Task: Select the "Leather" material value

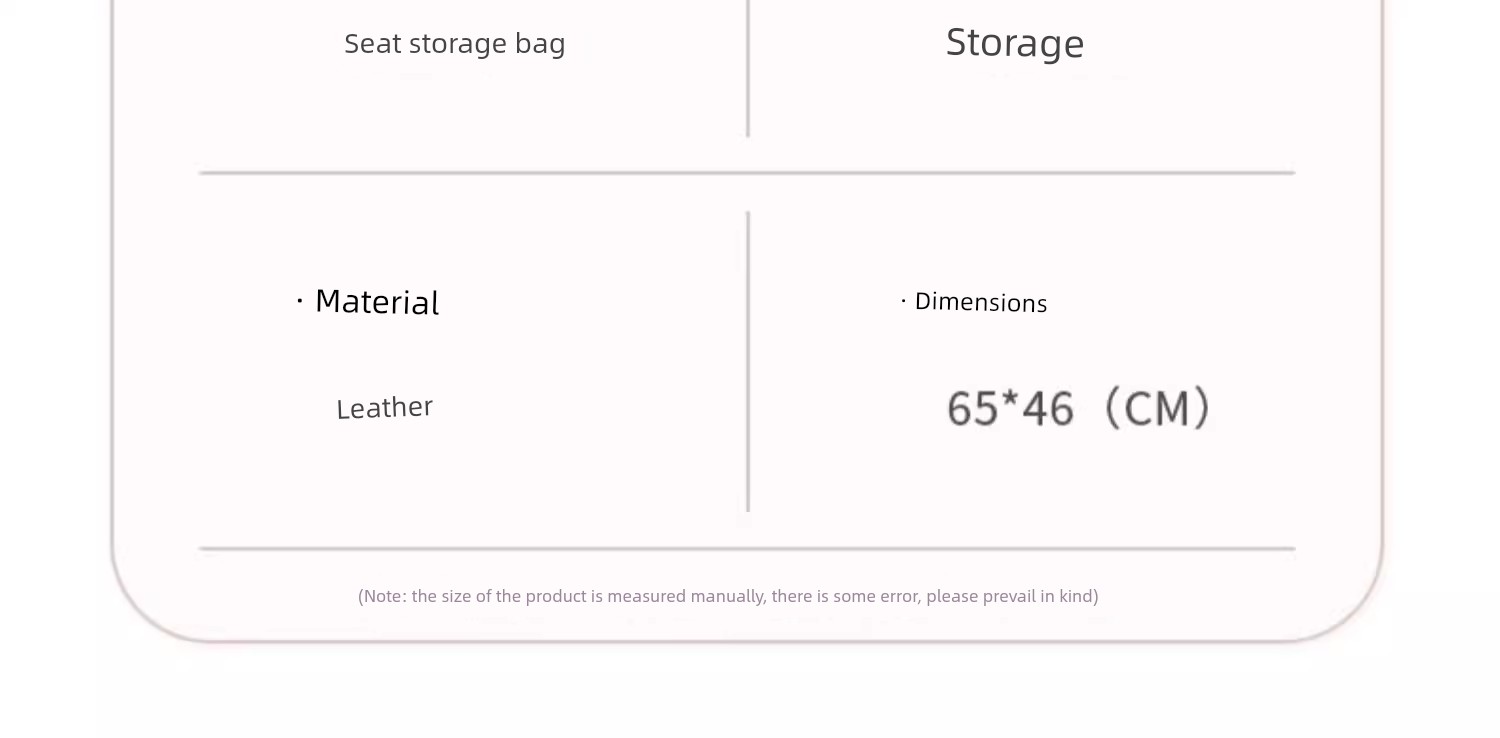Action: pos(384,408)
